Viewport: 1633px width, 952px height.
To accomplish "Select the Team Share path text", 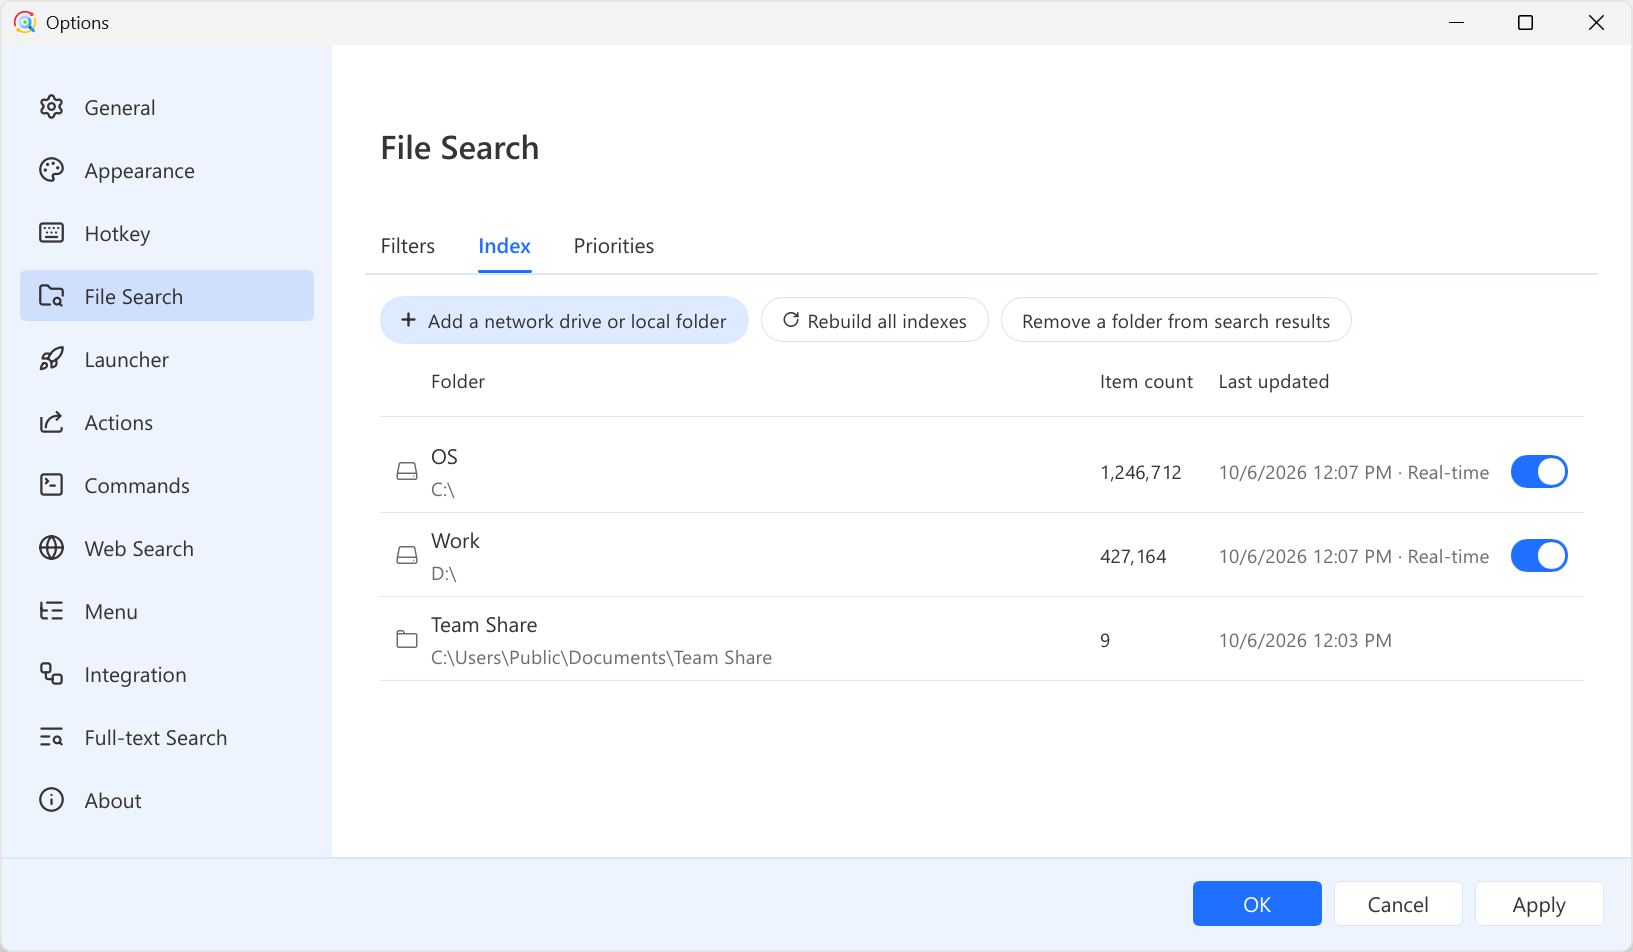I will pyautogui.click(x=601, y=657).
